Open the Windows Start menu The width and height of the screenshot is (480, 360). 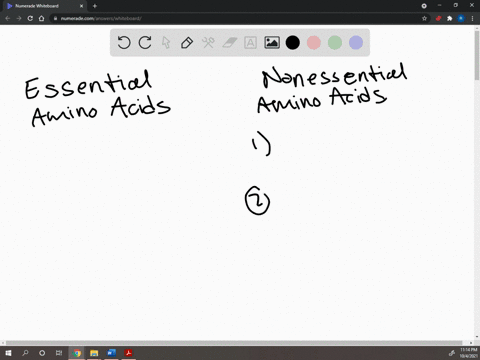(8, 353)
